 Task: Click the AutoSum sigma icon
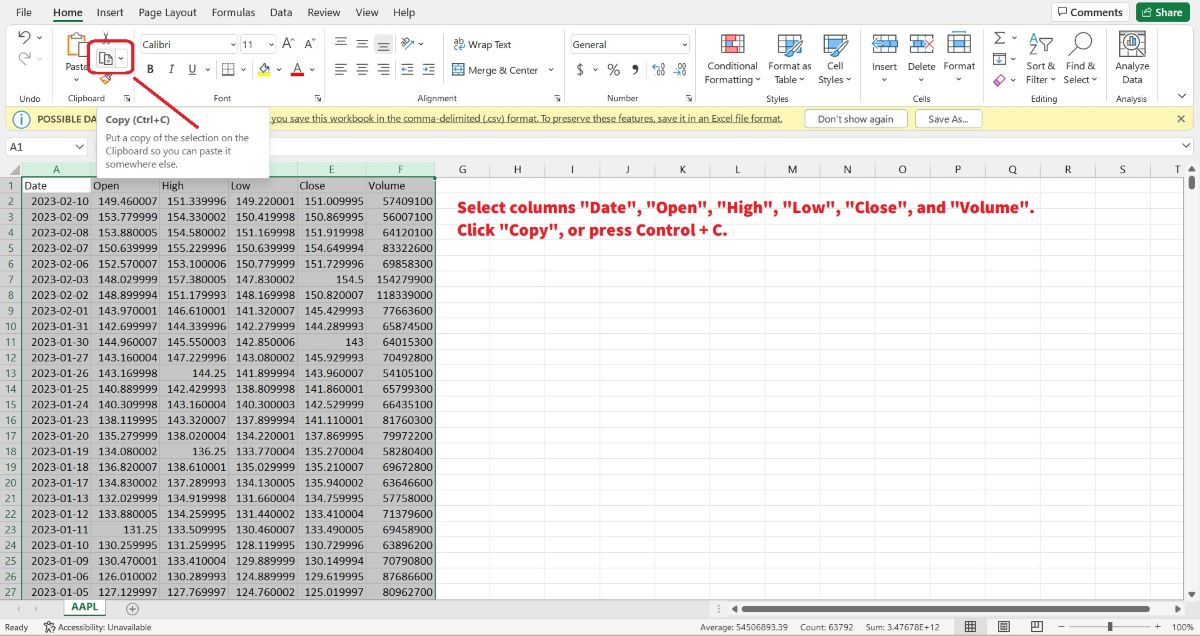[999, 38]
